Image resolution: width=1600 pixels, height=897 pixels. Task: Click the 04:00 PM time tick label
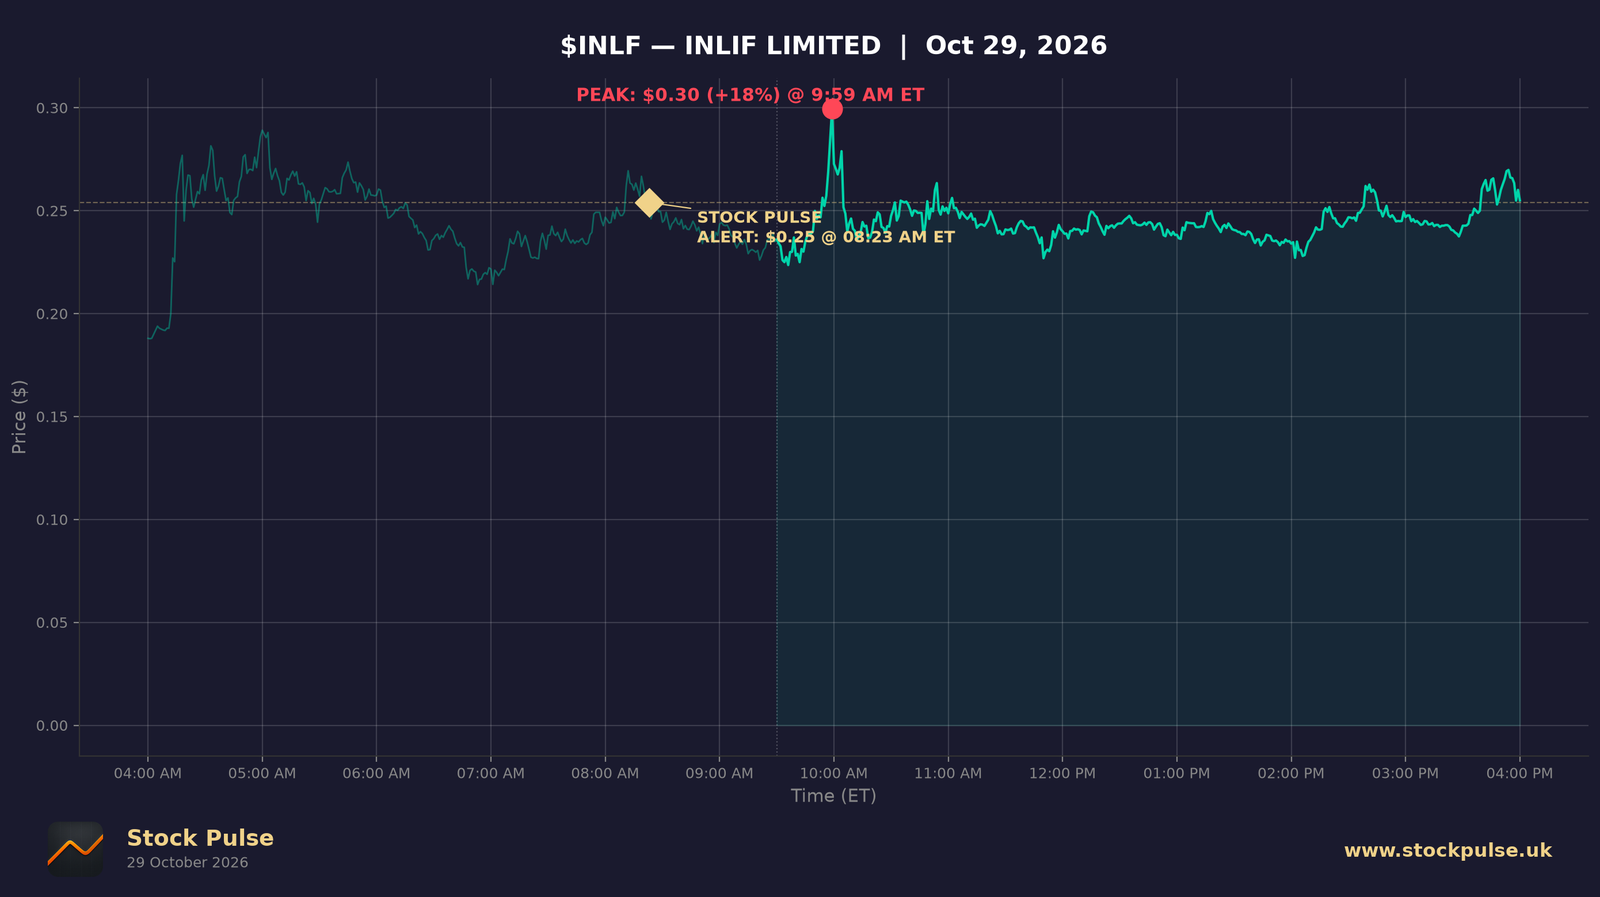point(1520,773)
